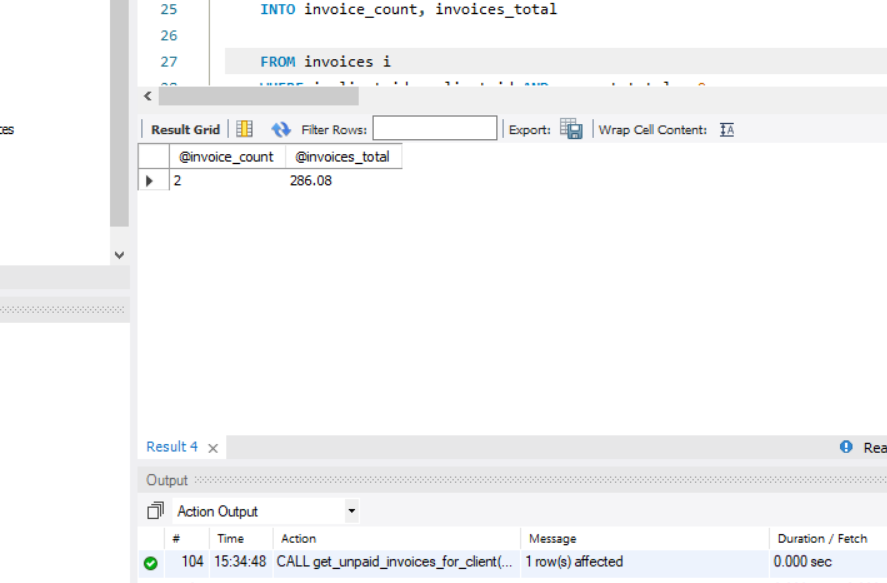
Task: Click the left scroll arrow of the editor
Action: point(148,96)
